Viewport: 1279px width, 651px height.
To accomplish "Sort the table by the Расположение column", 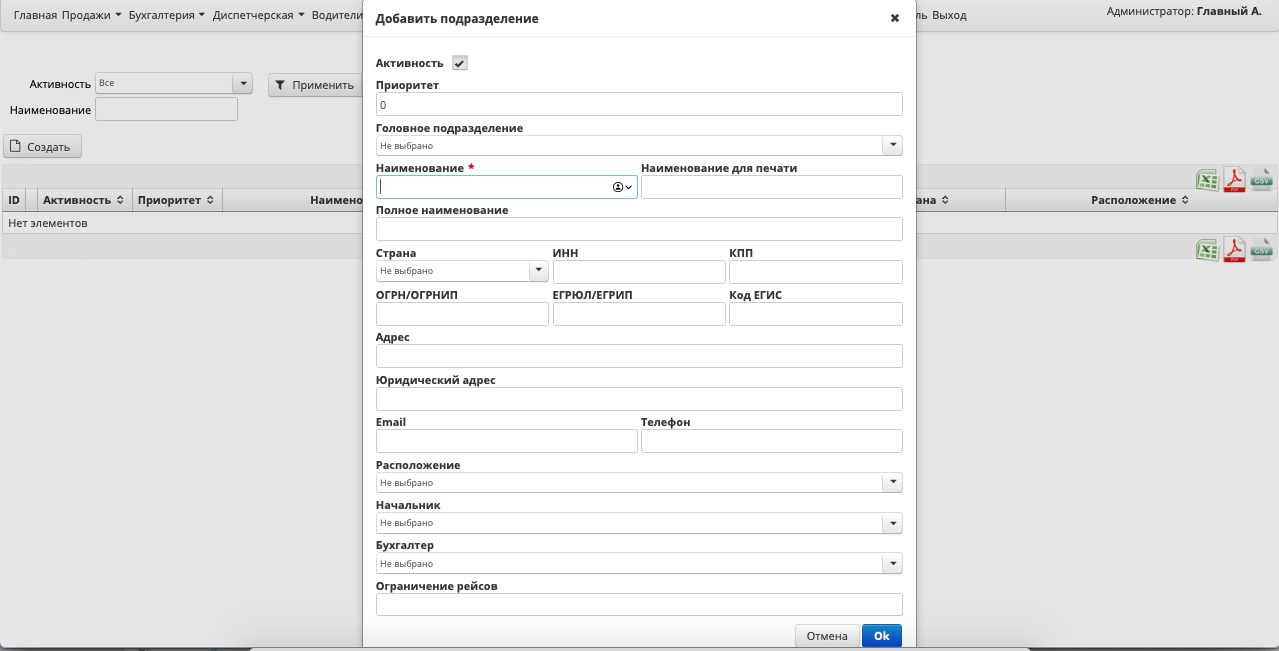I will click(1140, 200).
